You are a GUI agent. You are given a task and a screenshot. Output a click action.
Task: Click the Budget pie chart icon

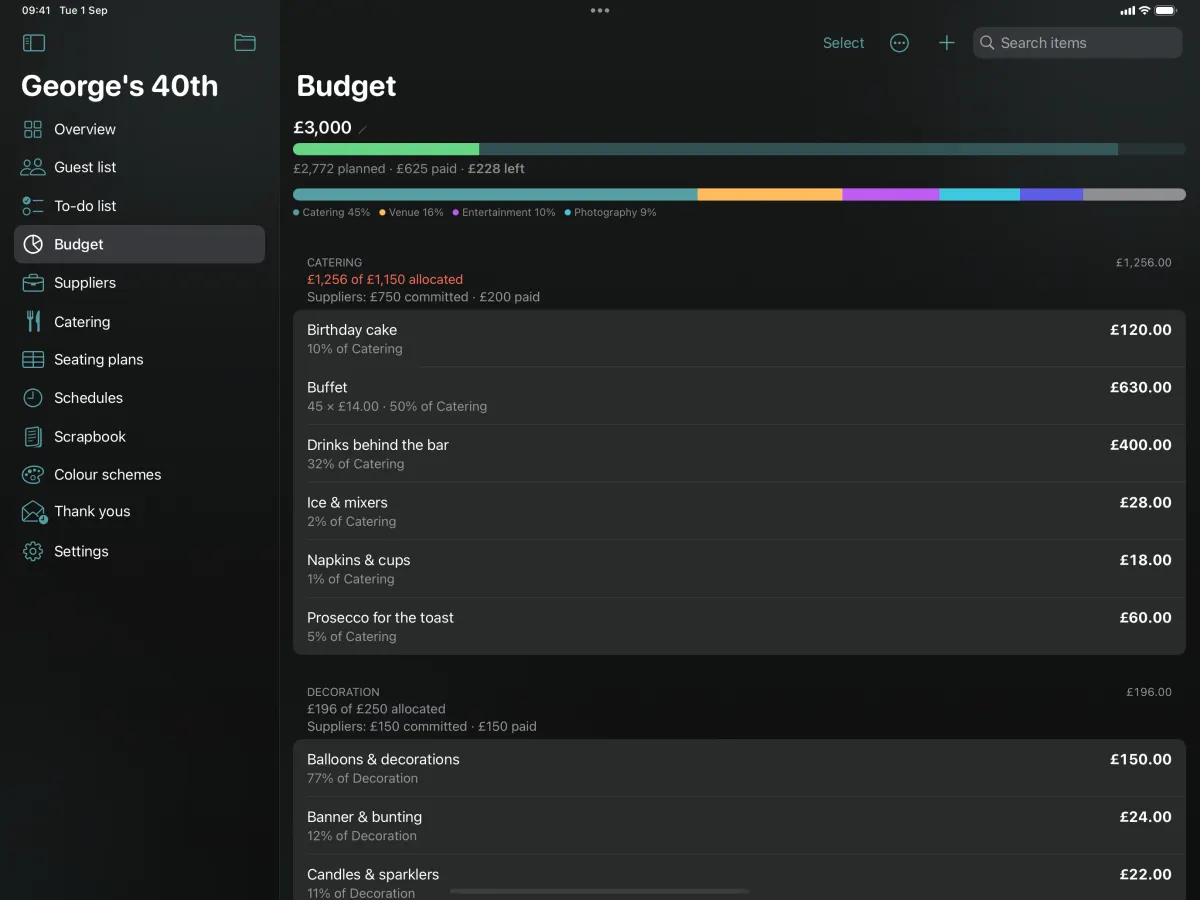click(x=33, y=244)
